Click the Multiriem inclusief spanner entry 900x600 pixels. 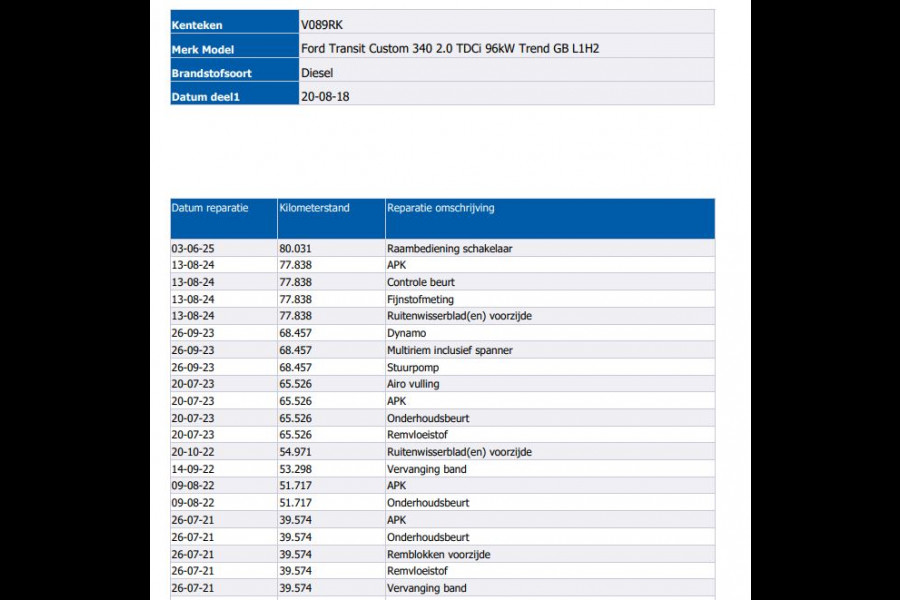point(449,350)
